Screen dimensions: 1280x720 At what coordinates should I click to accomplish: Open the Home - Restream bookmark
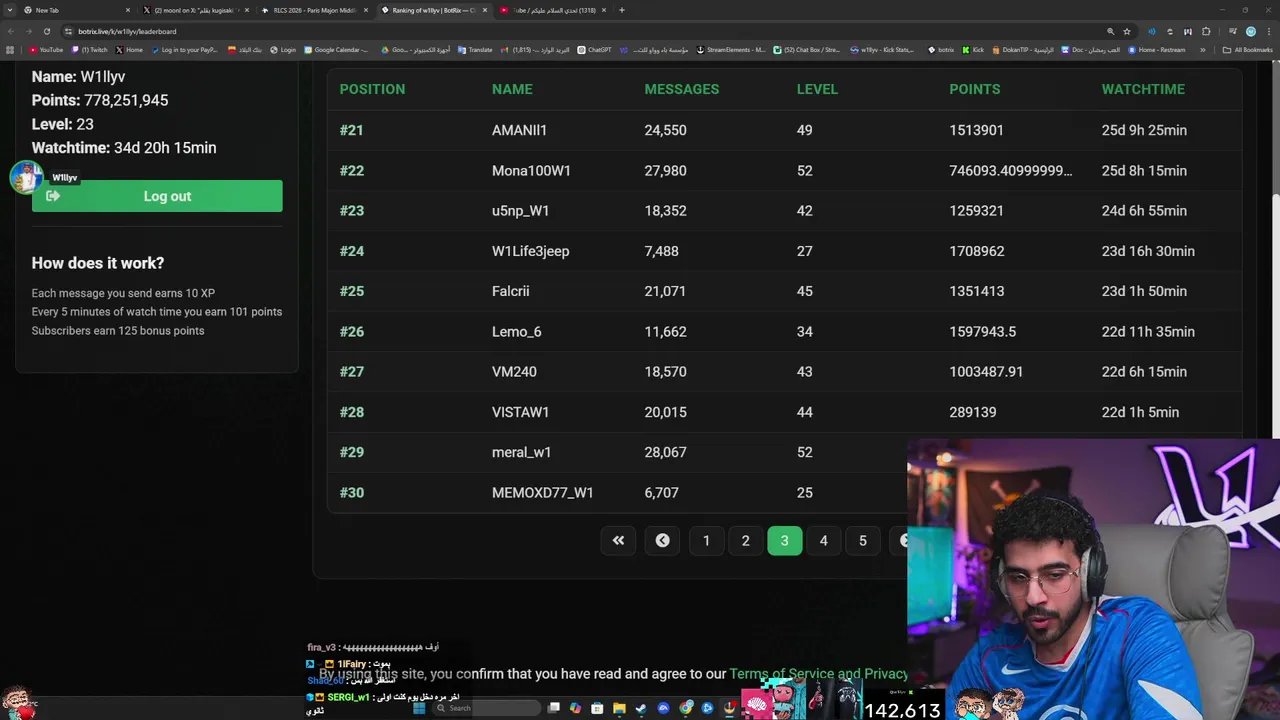pyautogui.click(x=1158, y=50)
